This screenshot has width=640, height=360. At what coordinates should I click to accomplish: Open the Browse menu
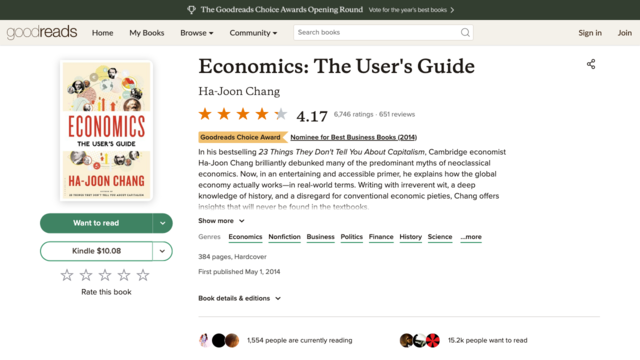[x=197, y=33]
